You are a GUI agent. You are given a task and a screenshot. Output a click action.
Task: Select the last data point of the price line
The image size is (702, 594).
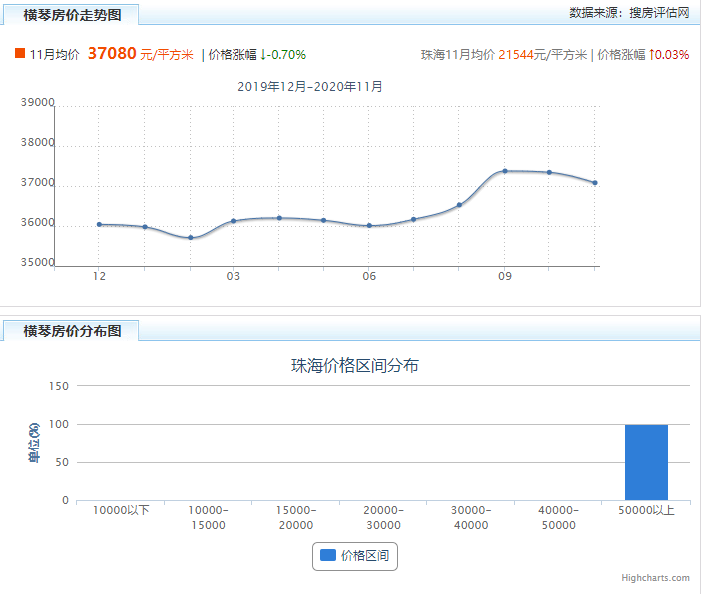tap(595, 183)
